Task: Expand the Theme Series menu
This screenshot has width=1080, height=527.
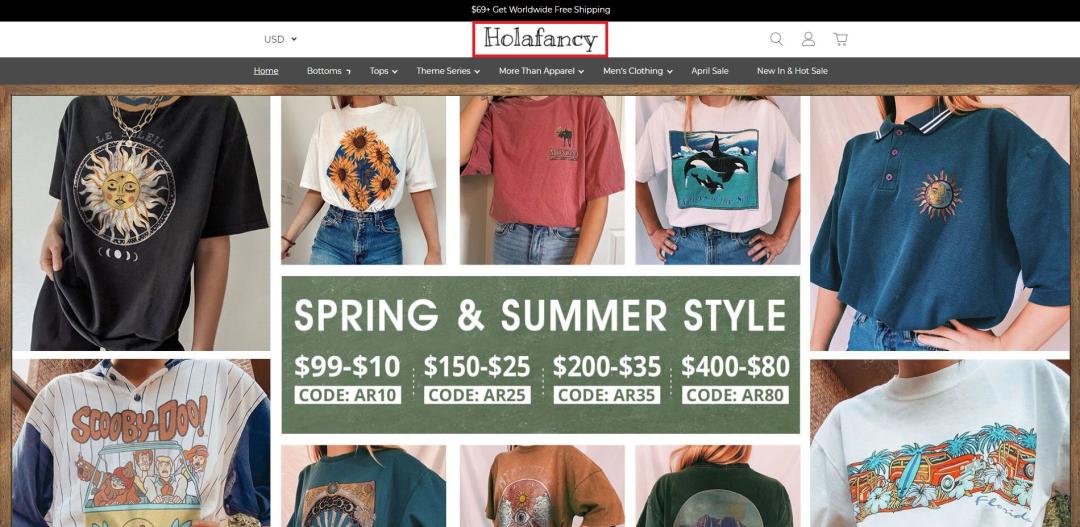Action: click(x=448, y=71)
